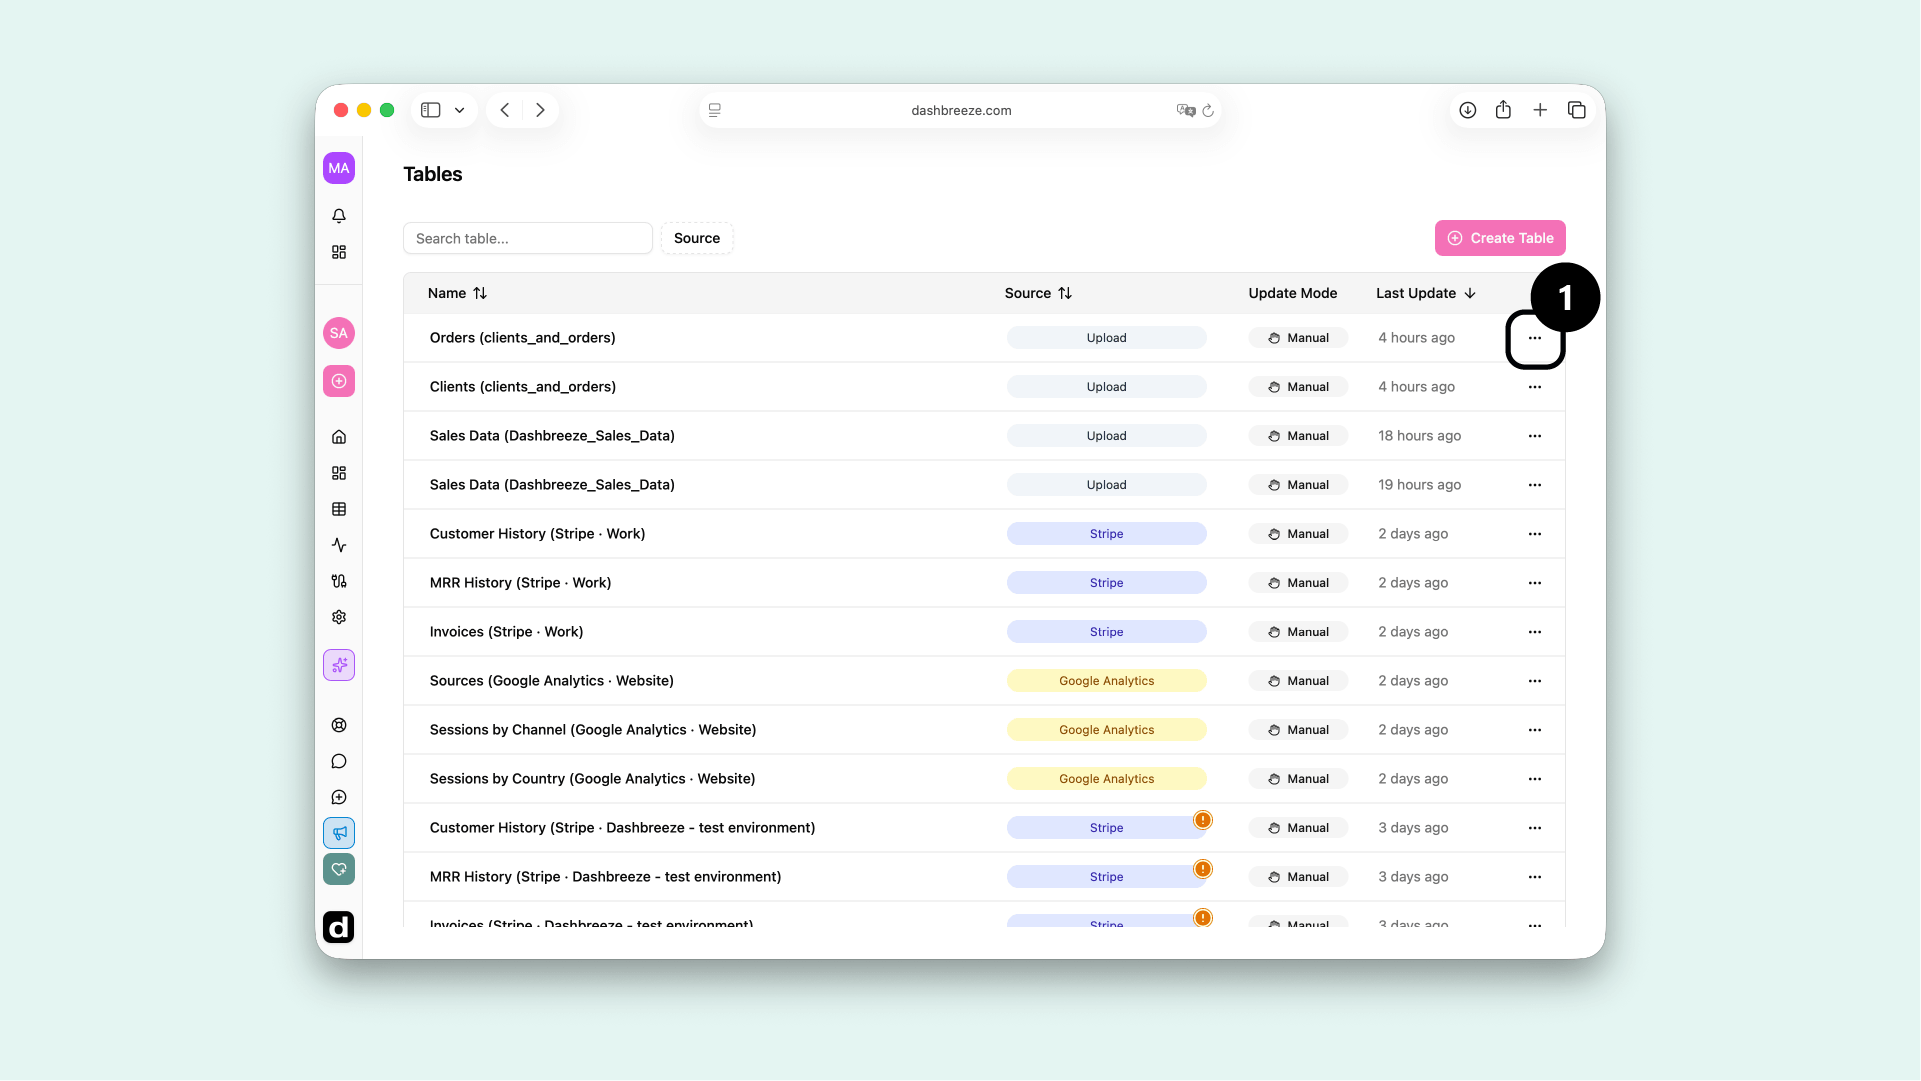Open options menu for Sessions by Country row
Viewport: 1921px width, 1081px height.
click(x=1535, y=779)
